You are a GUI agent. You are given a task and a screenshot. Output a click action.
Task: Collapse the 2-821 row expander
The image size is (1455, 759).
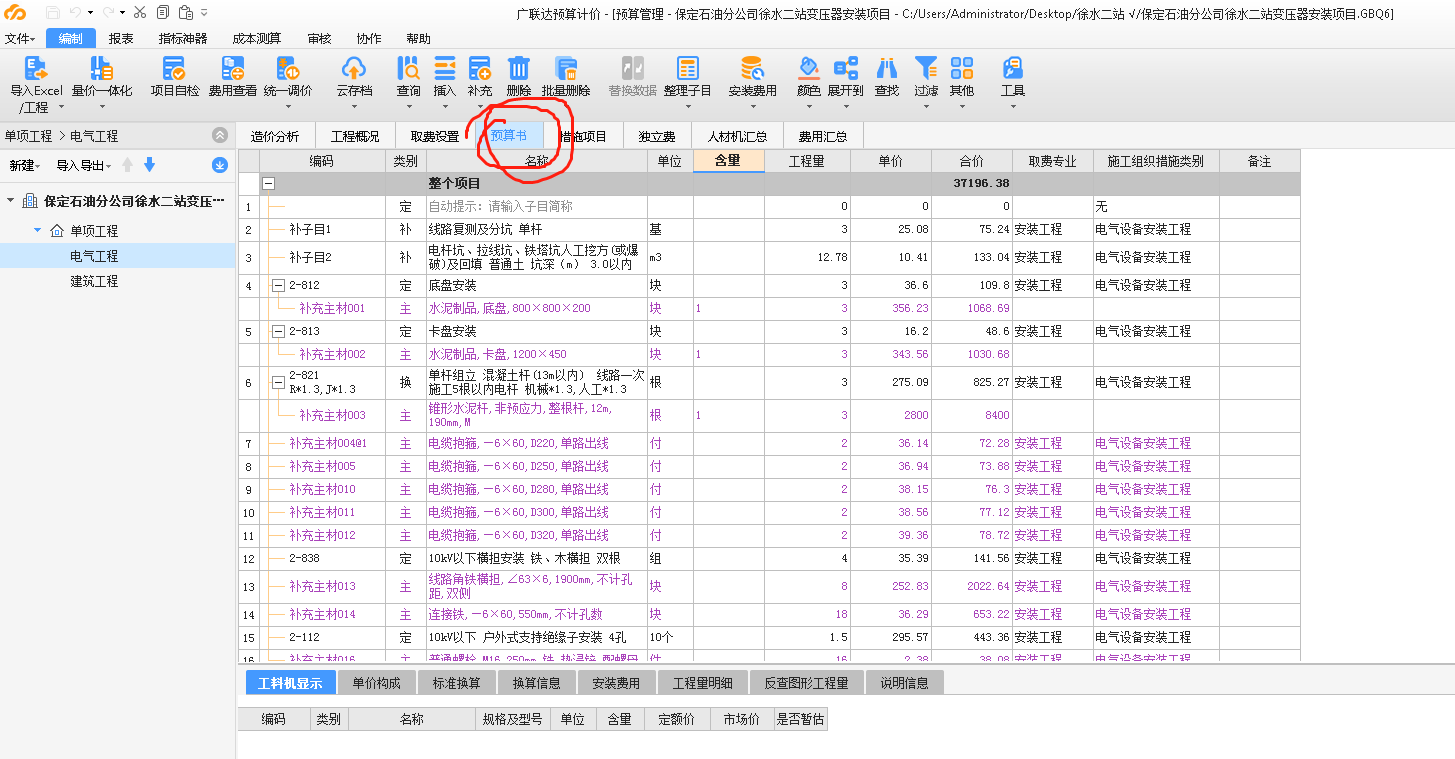point(278,382)
